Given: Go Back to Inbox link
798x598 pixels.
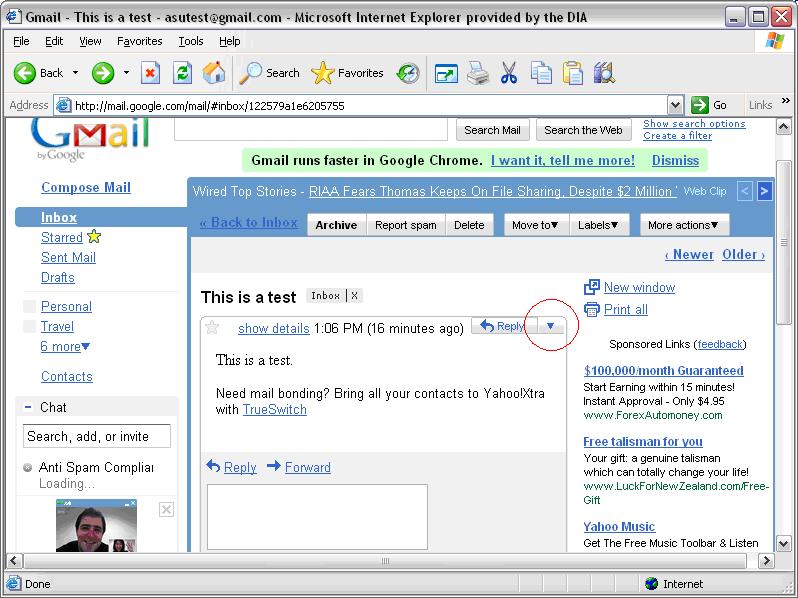Looking at the screenshot, I should coord(249,222).
